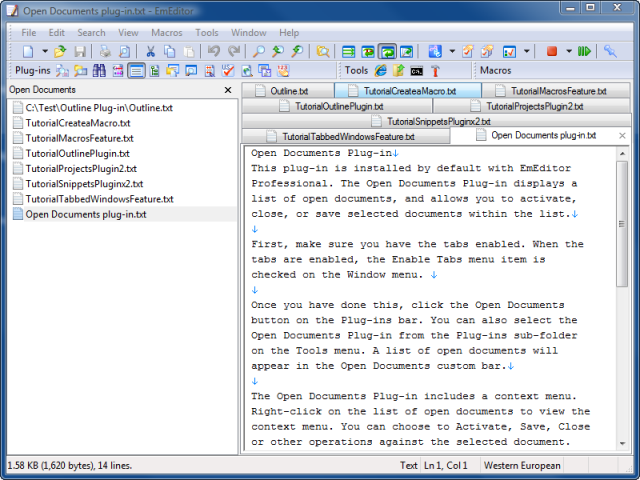Click Western European encoding in status bar
640x480 pixels.
tap(522, 465)
